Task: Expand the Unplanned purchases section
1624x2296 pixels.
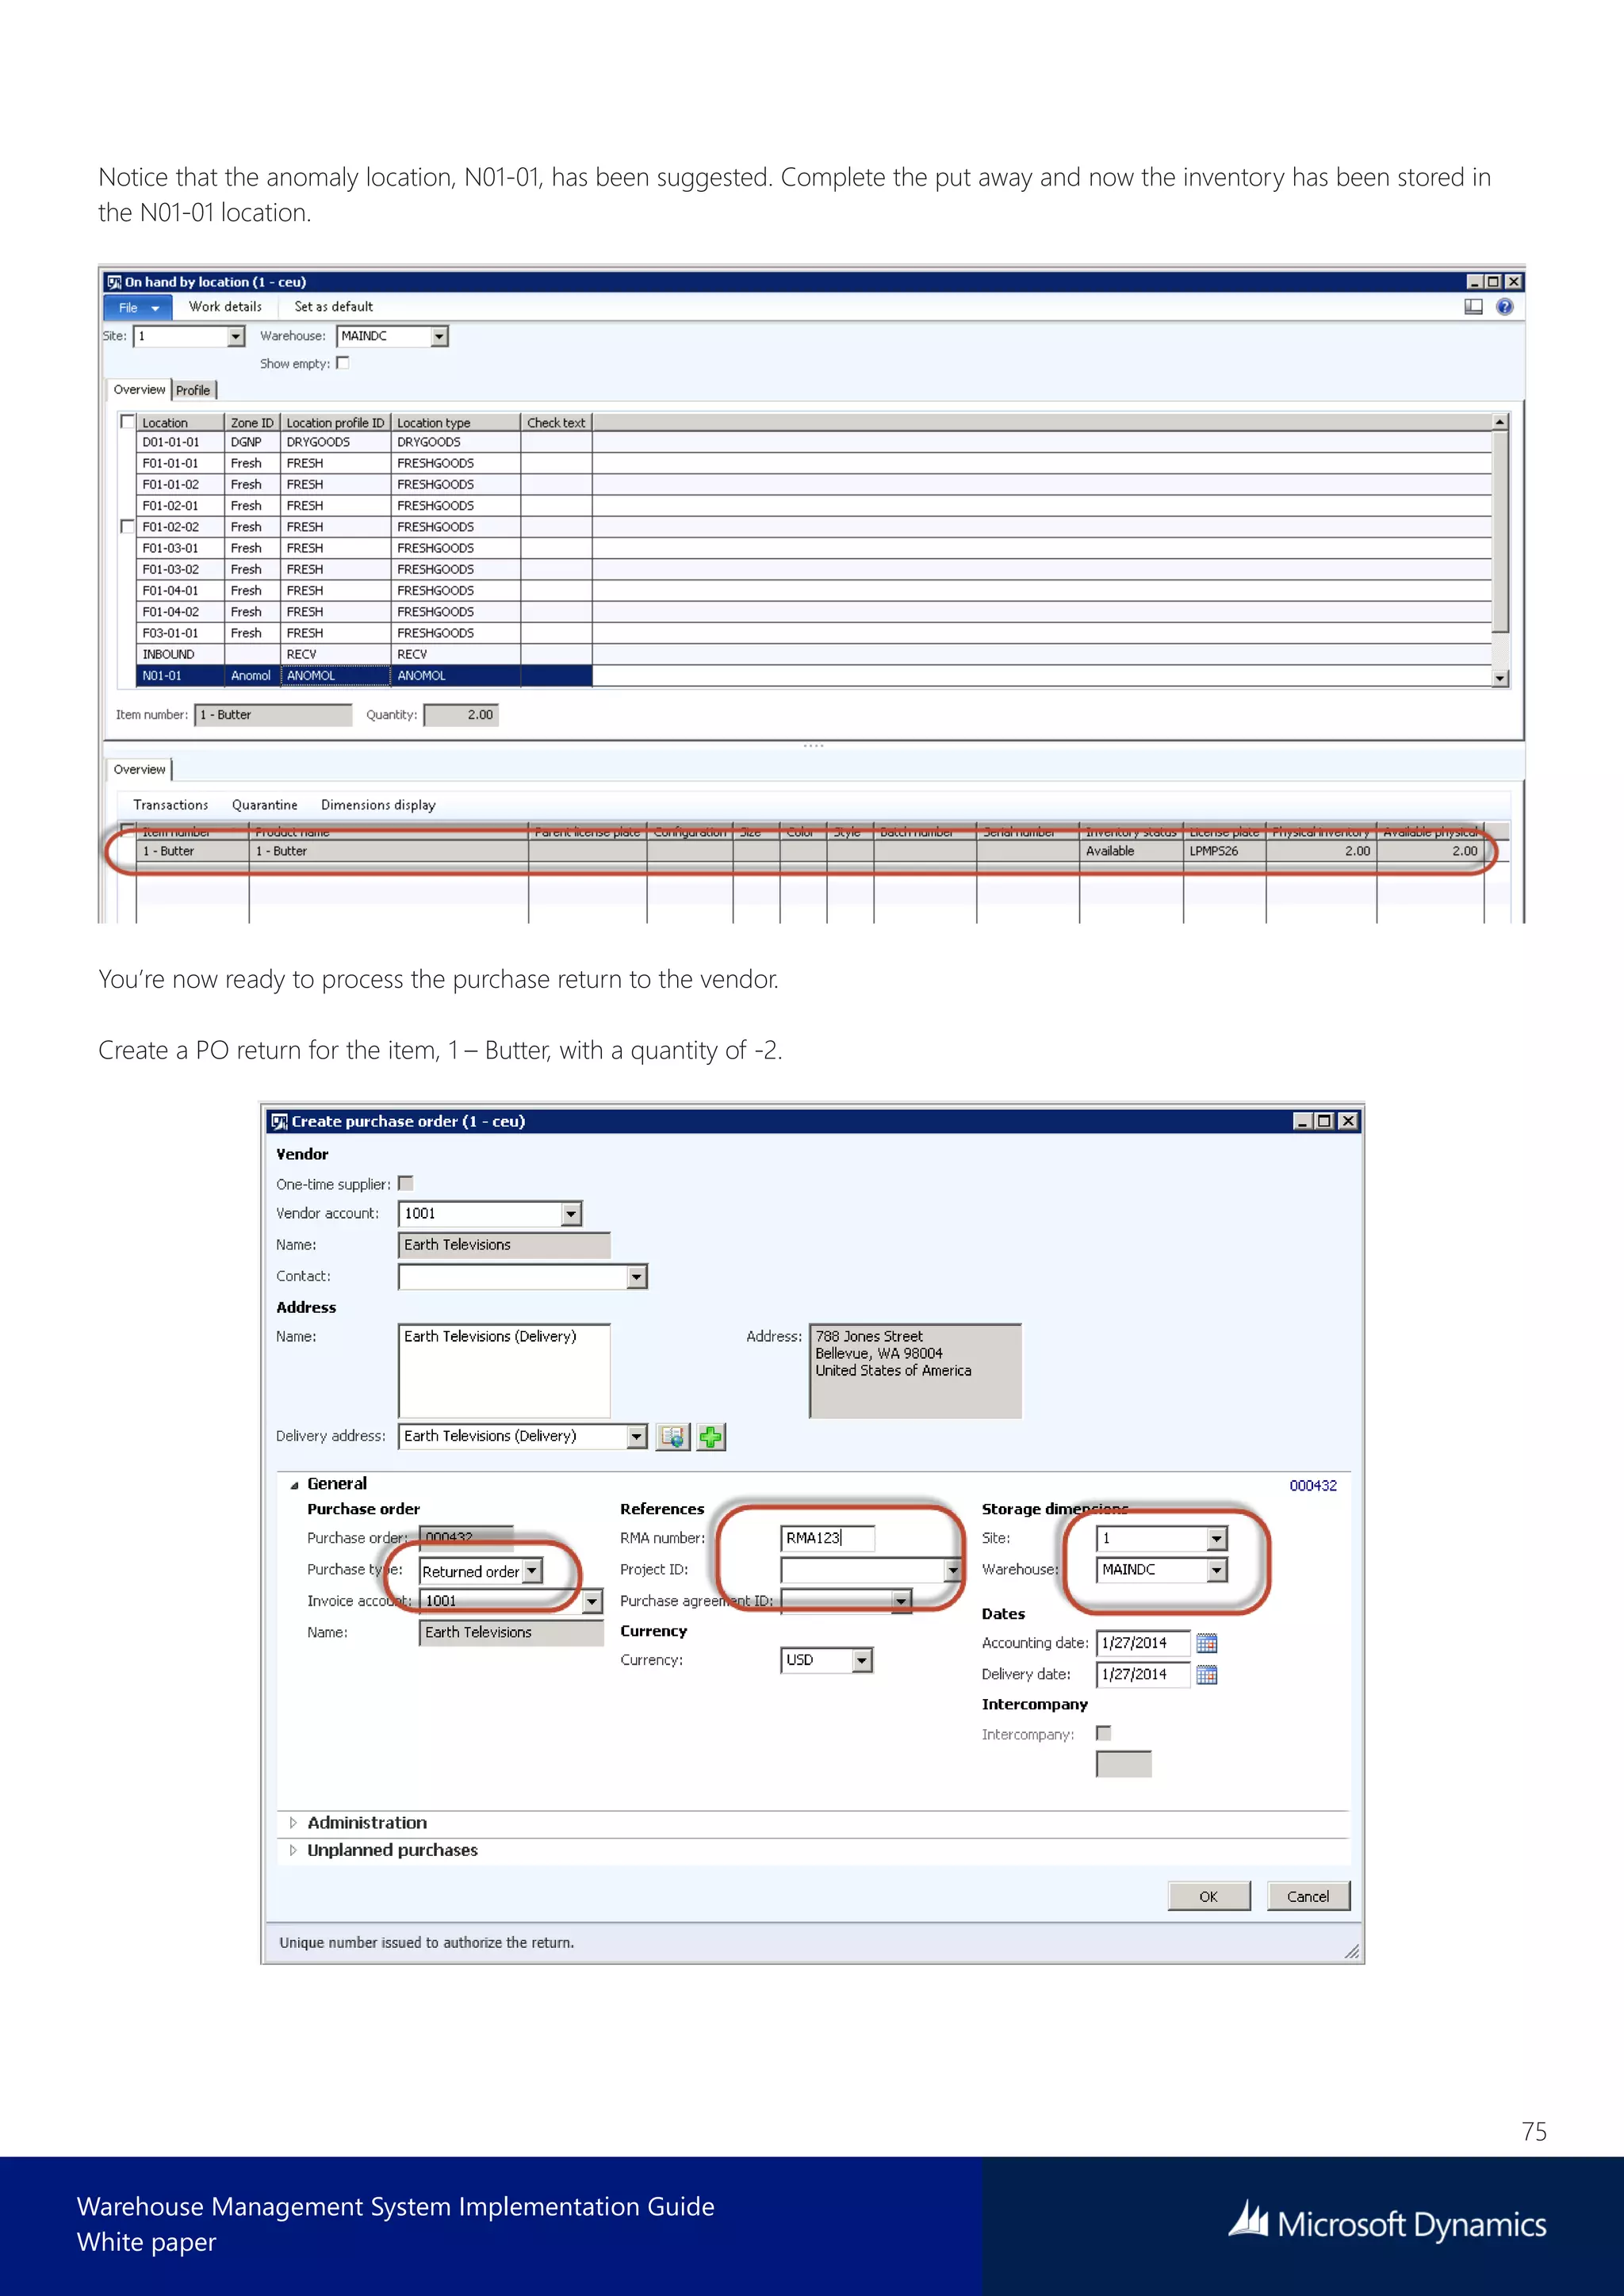Action: pos(293,1851)
